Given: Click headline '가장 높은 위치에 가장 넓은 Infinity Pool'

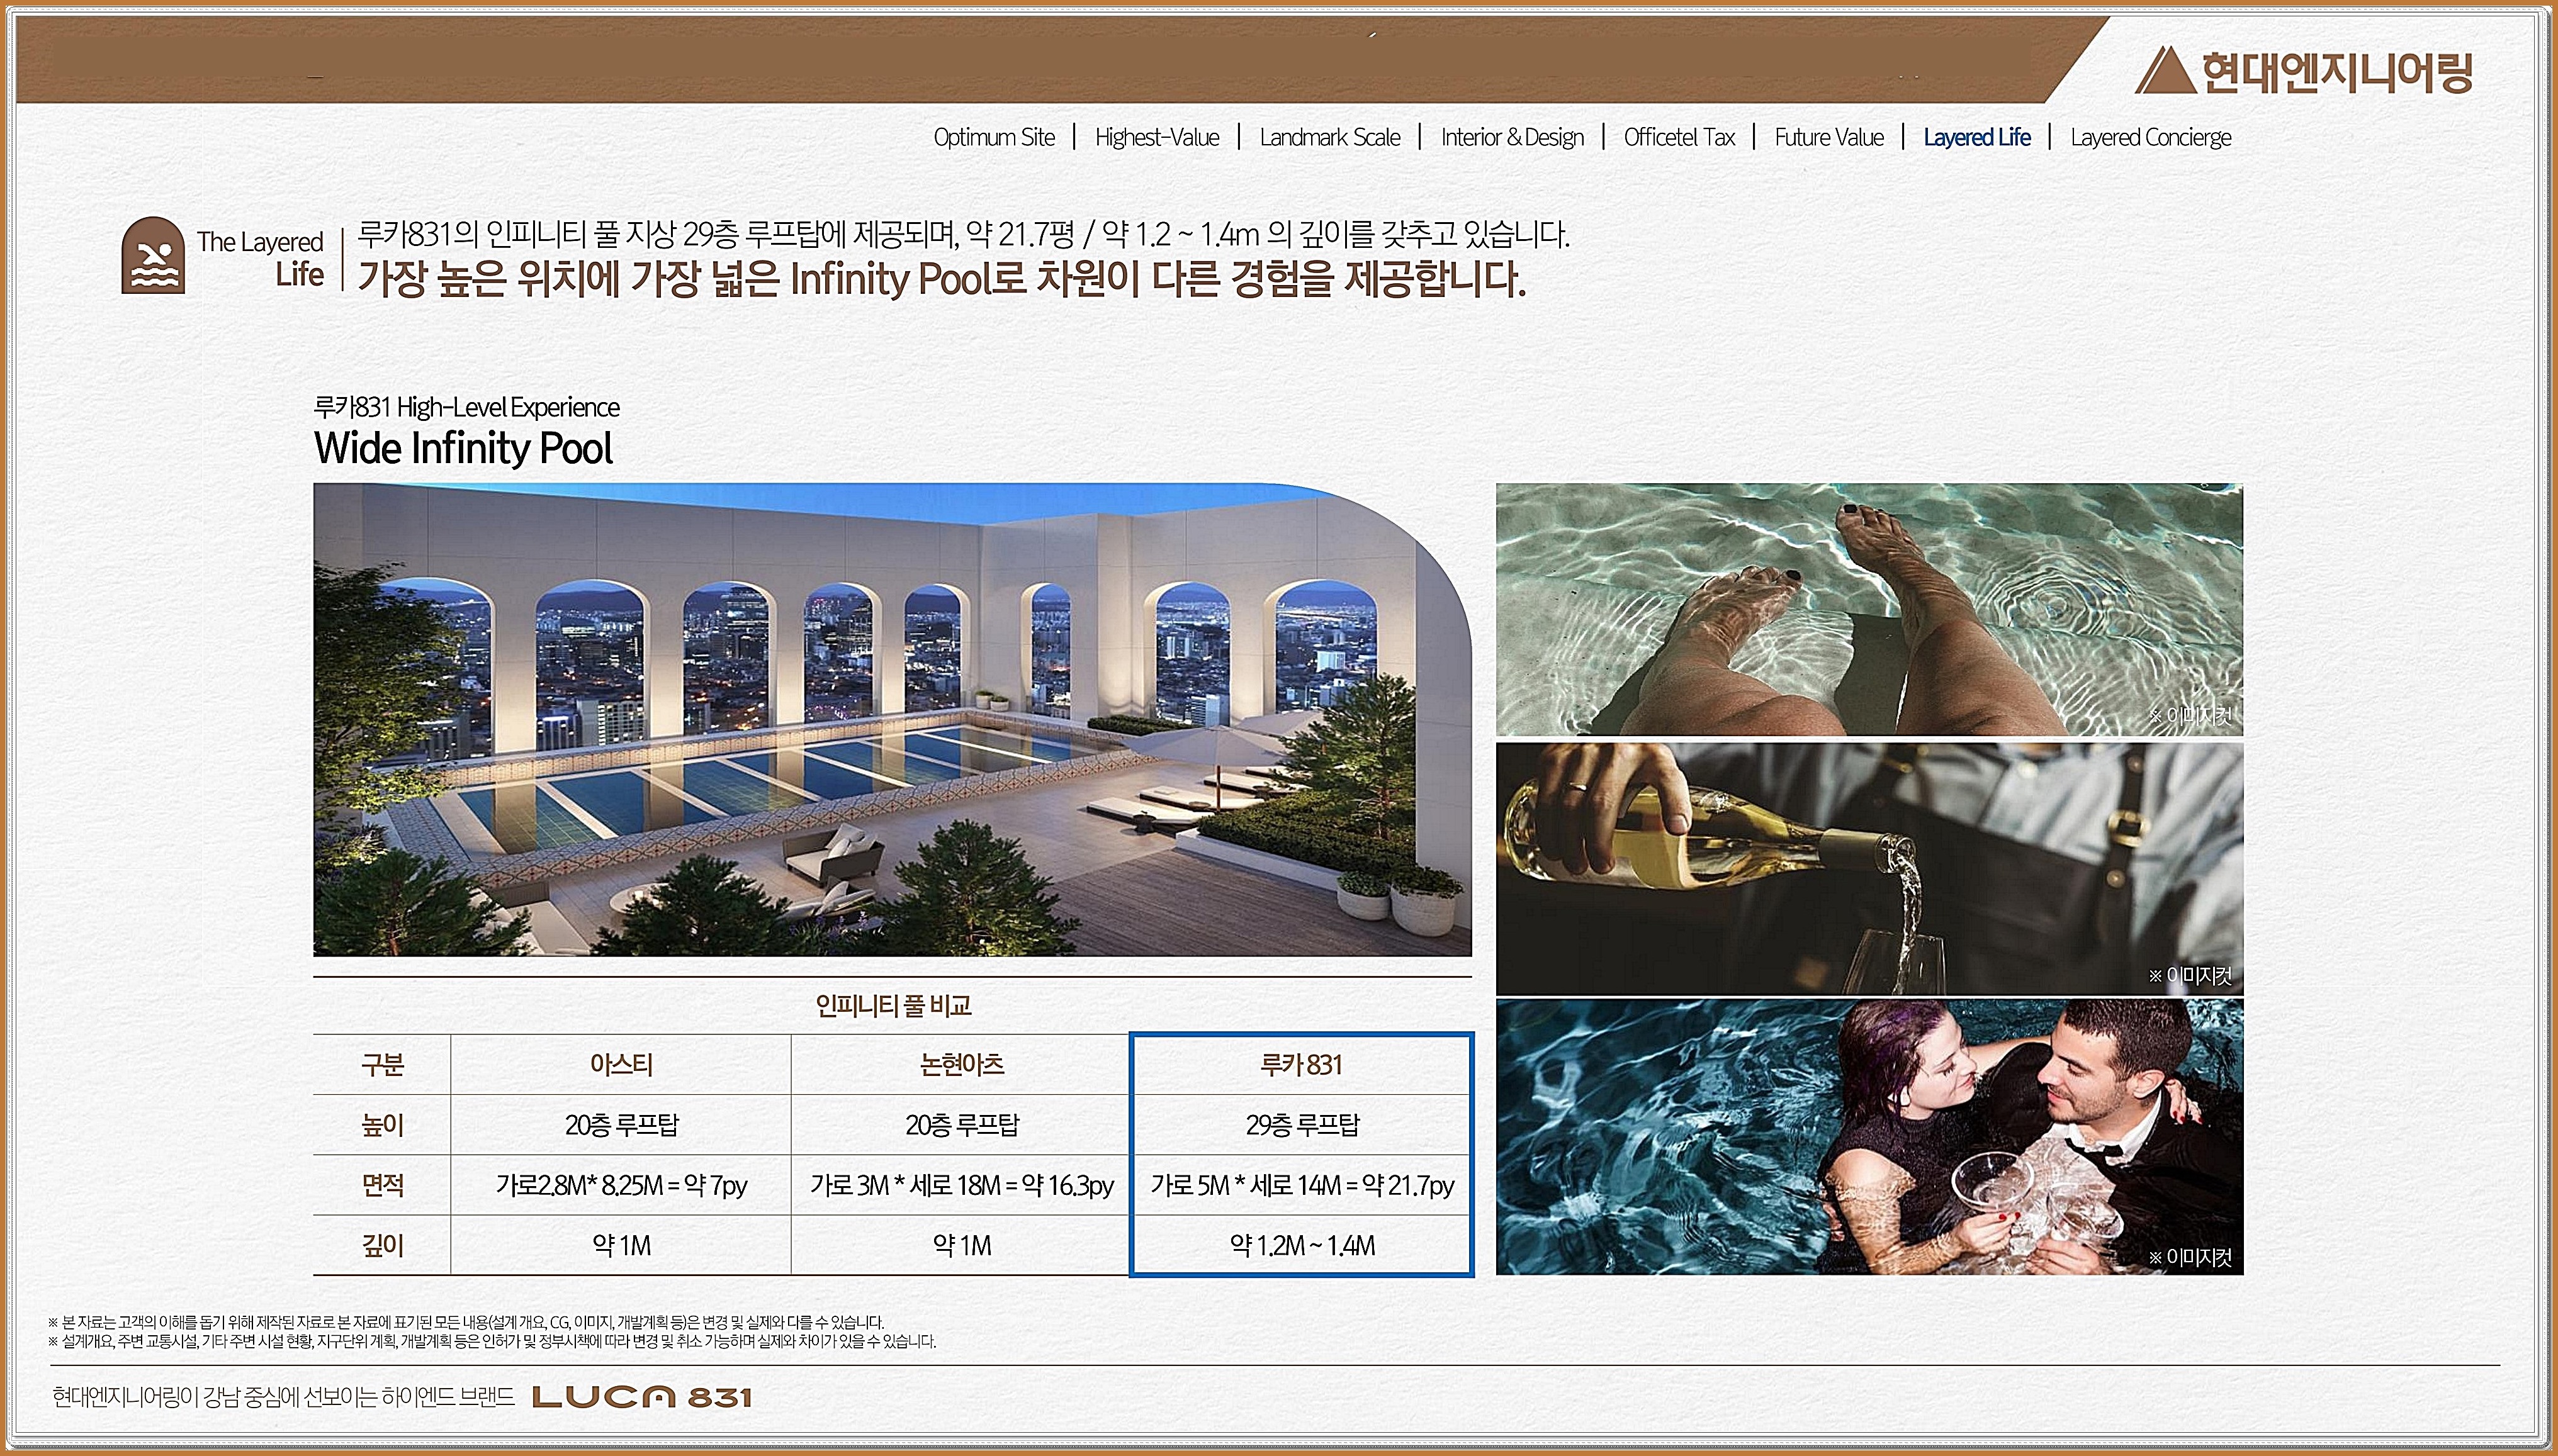Looking at the screenshot, I should pyautogui.click(x=942, y=279).
